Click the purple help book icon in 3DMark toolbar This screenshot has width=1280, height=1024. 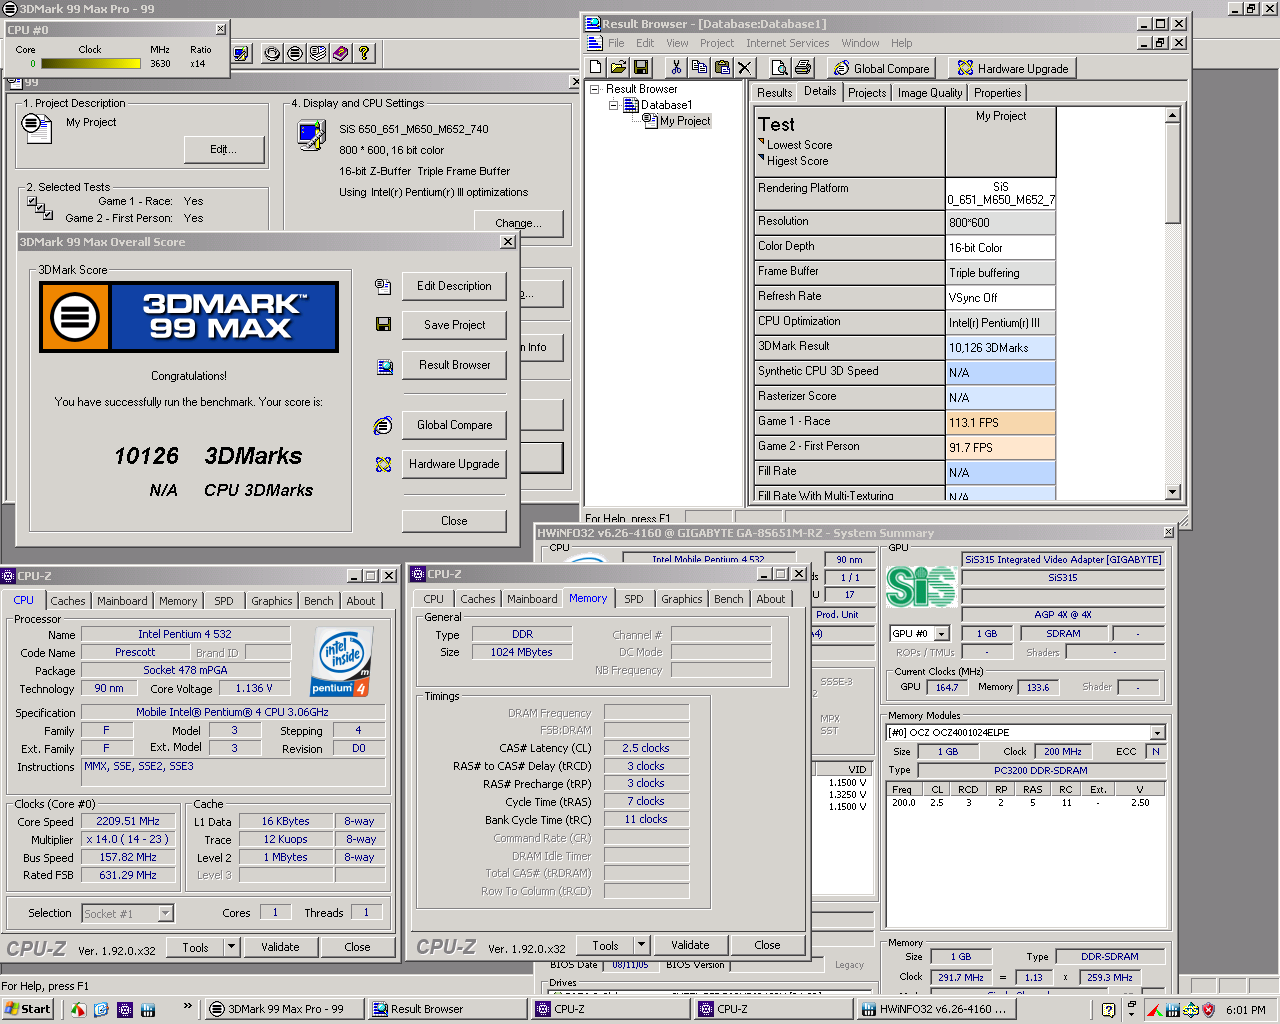point(341,53)
